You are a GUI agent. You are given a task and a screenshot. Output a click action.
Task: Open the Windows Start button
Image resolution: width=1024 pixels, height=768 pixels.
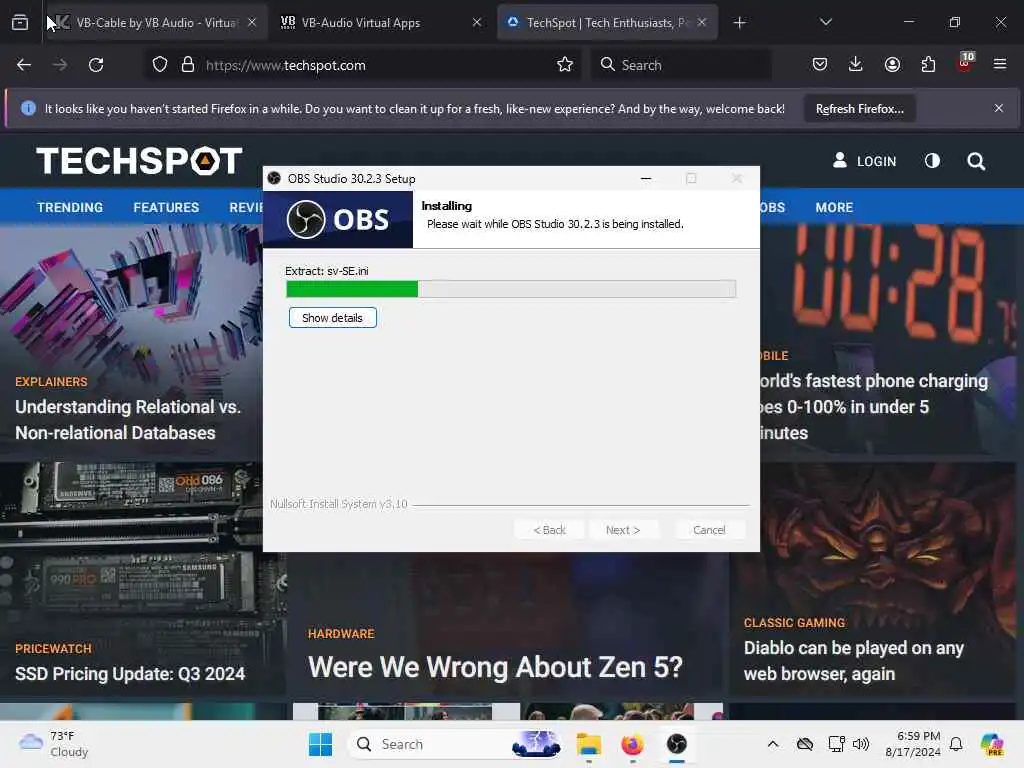[320, 744]
